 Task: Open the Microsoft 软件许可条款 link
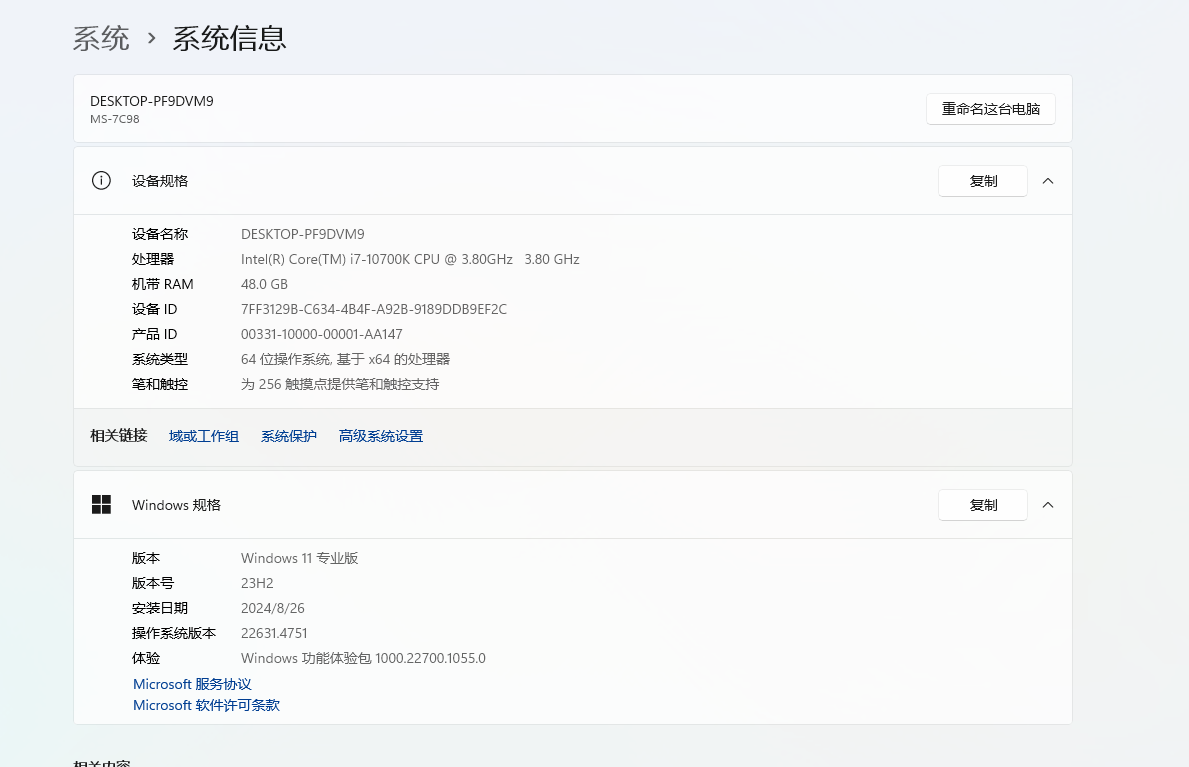coord(206,705)
